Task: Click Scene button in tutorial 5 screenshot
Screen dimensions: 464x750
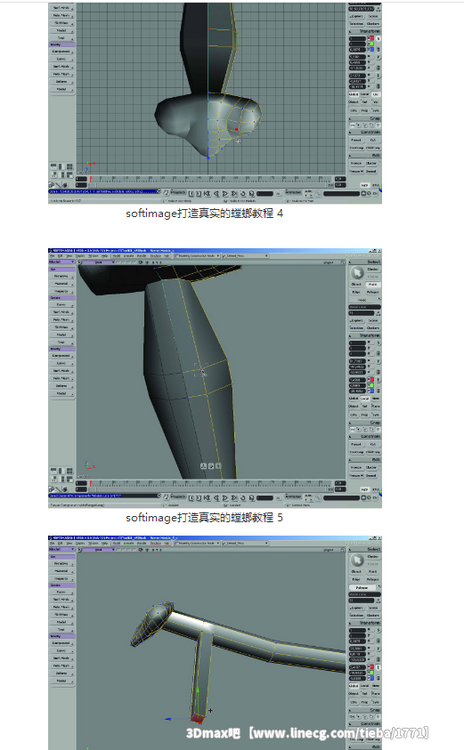Action: tap(373, 320)
